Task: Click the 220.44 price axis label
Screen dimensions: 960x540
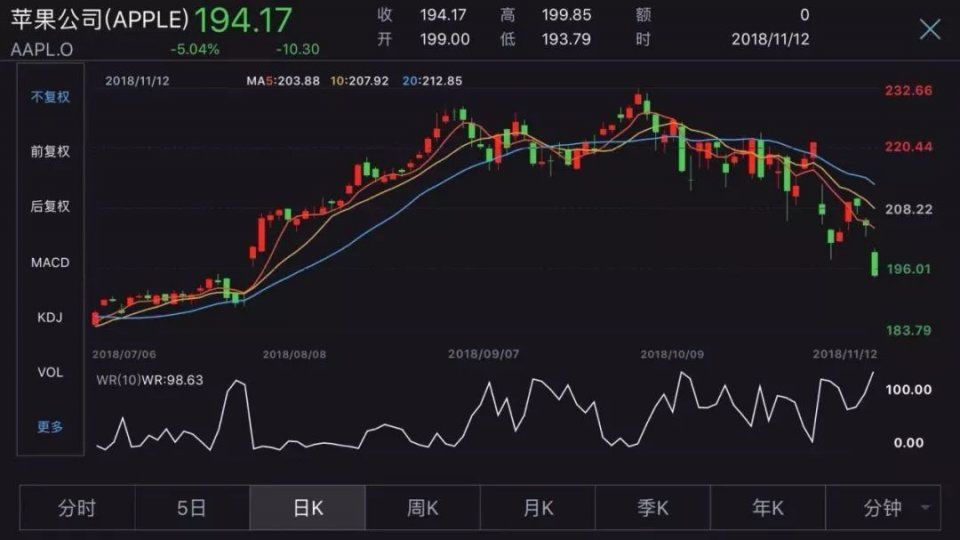Action: tap(909, 147)
